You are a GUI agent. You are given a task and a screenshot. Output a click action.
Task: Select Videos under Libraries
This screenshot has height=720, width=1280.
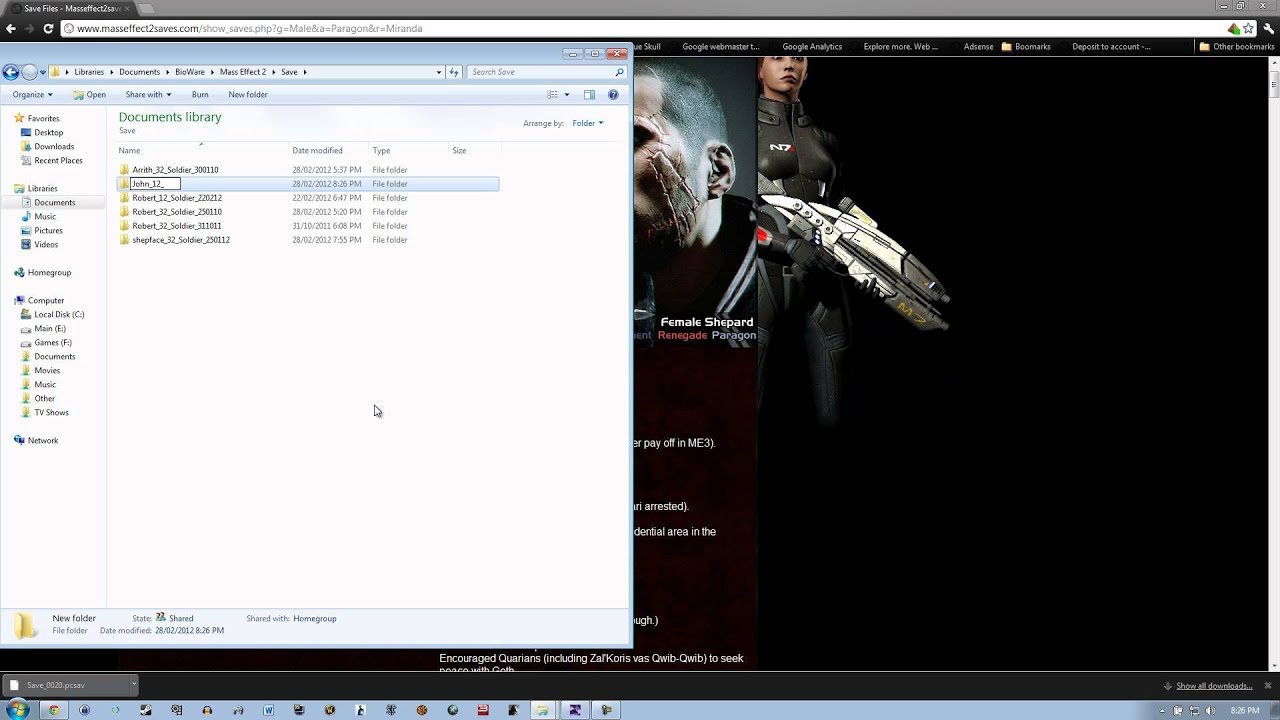46,244
